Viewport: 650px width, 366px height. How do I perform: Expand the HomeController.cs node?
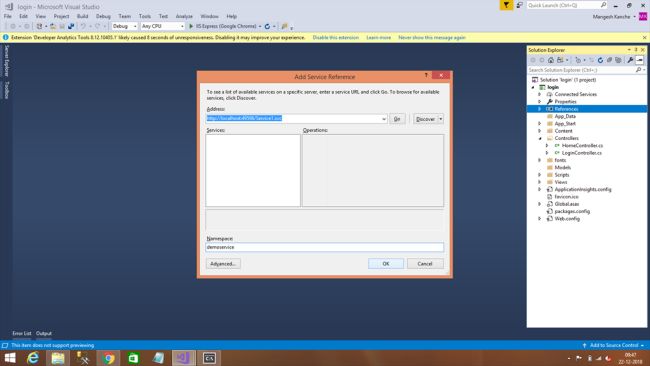(x=547, y=145)
